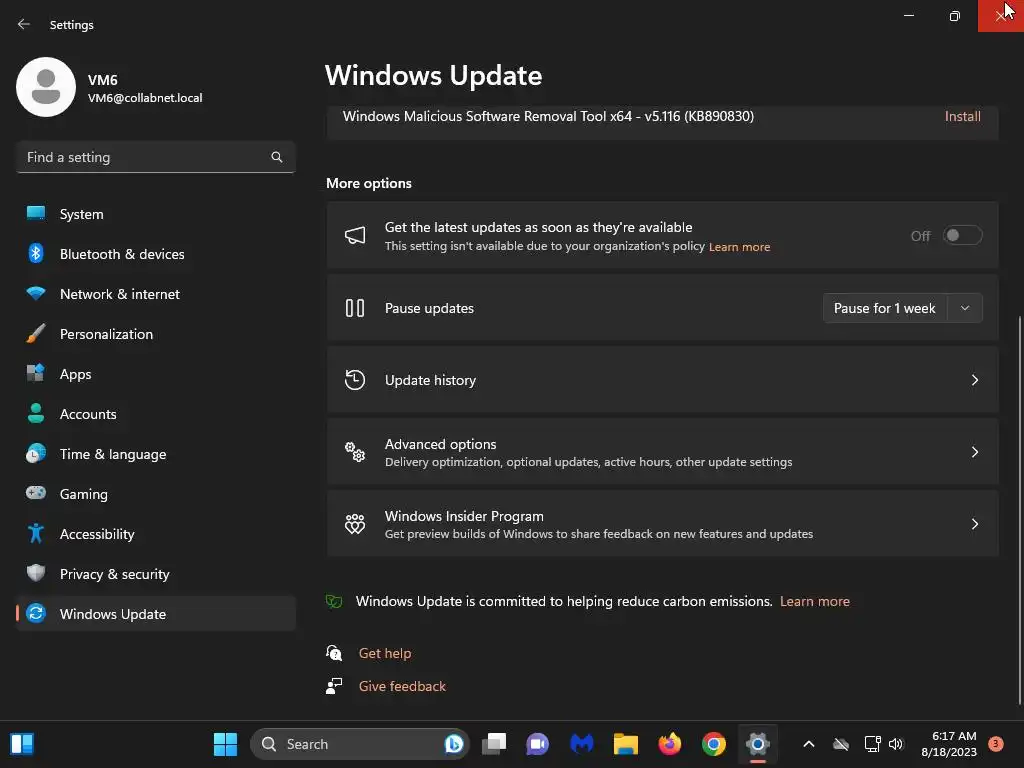Click the Accessibility figure icon

pos(36,534)
